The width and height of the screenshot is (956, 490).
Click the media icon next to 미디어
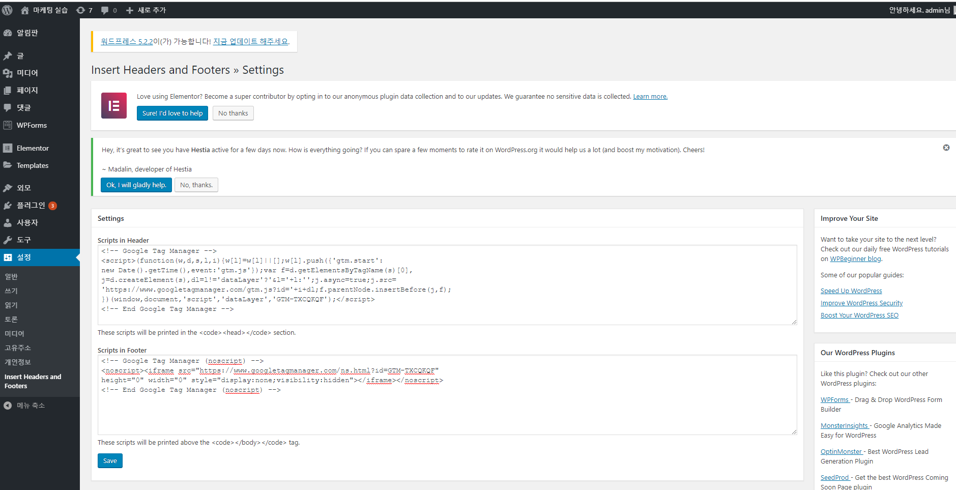[7, 73]
